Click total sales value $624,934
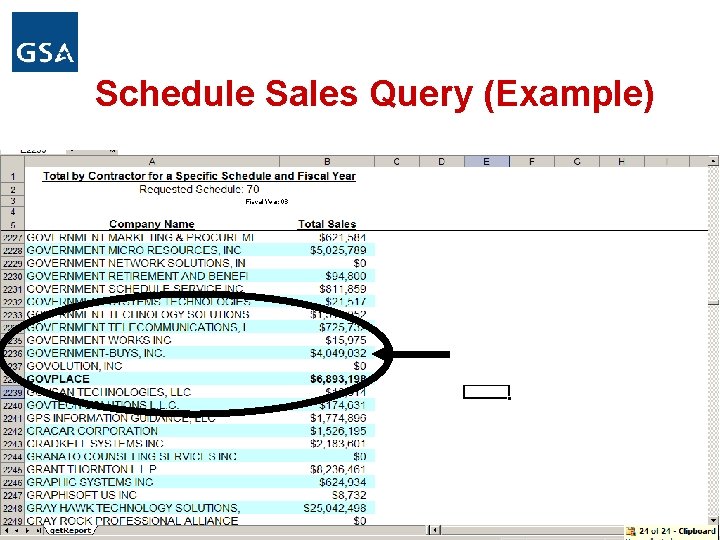The width and height of the screenshot is (720, 540). (x=343, y=482)
